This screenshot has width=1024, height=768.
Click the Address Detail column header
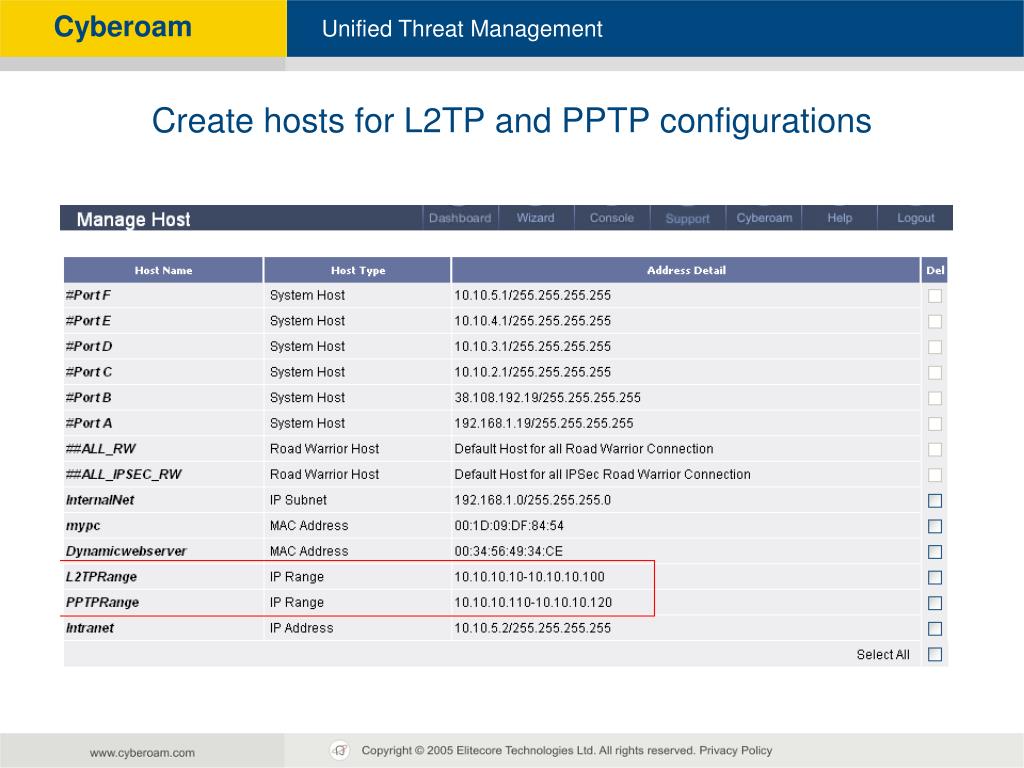(686, 270)
